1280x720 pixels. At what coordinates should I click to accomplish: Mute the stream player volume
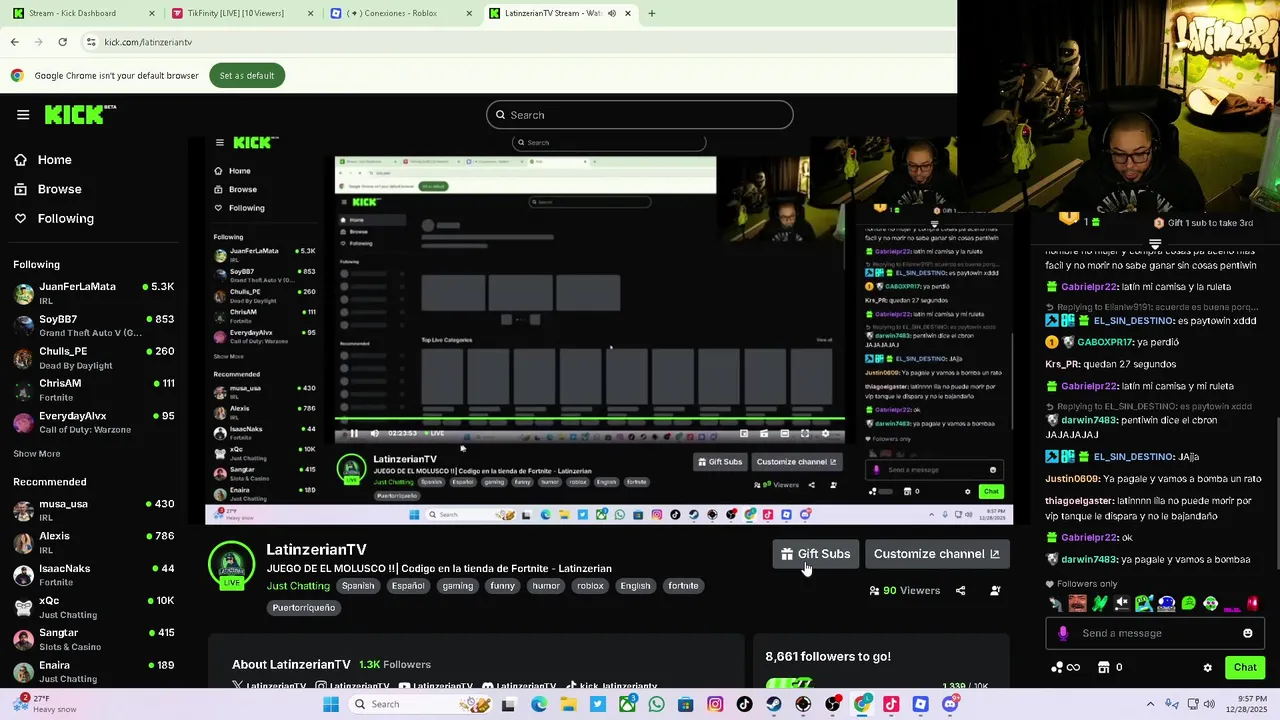click(x=375, y=433)
